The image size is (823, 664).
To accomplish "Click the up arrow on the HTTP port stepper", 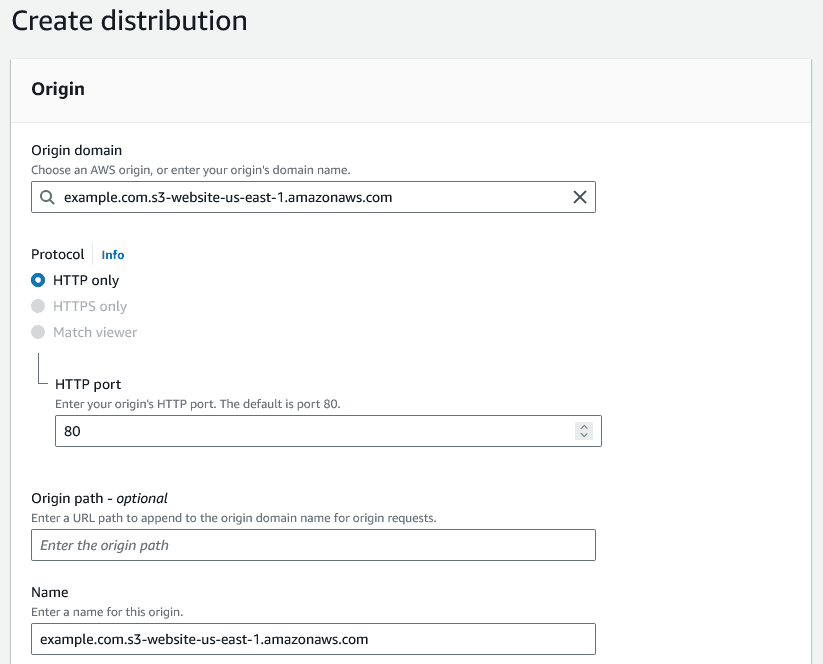I will click(584, 426).
